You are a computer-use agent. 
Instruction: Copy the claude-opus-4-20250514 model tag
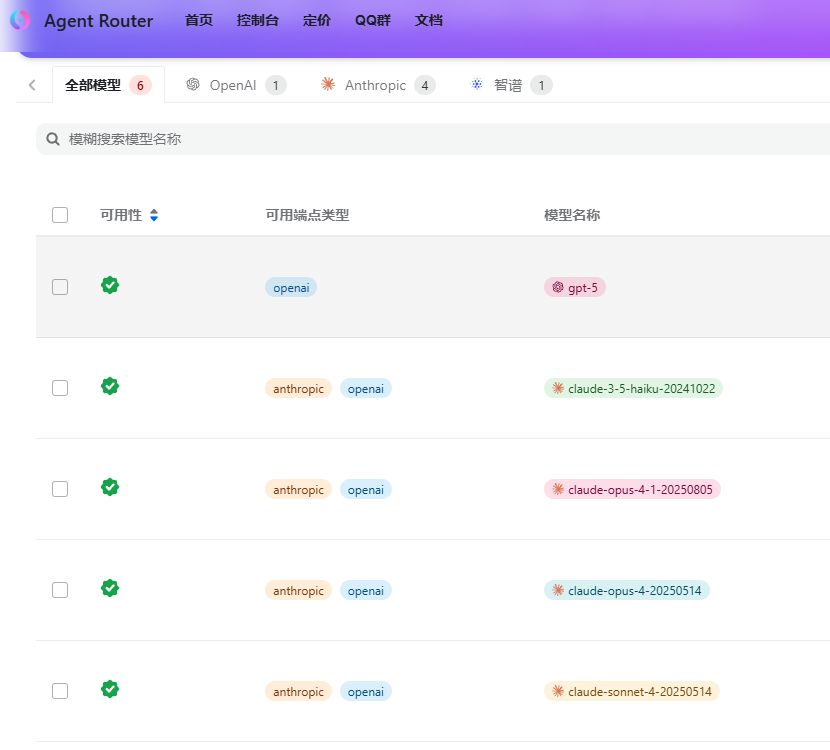click(x=627, y=591)
